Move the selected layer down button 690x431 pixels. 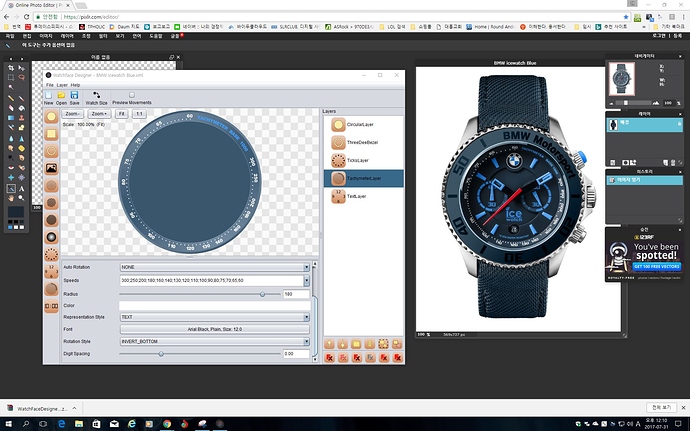pos(343,344)
